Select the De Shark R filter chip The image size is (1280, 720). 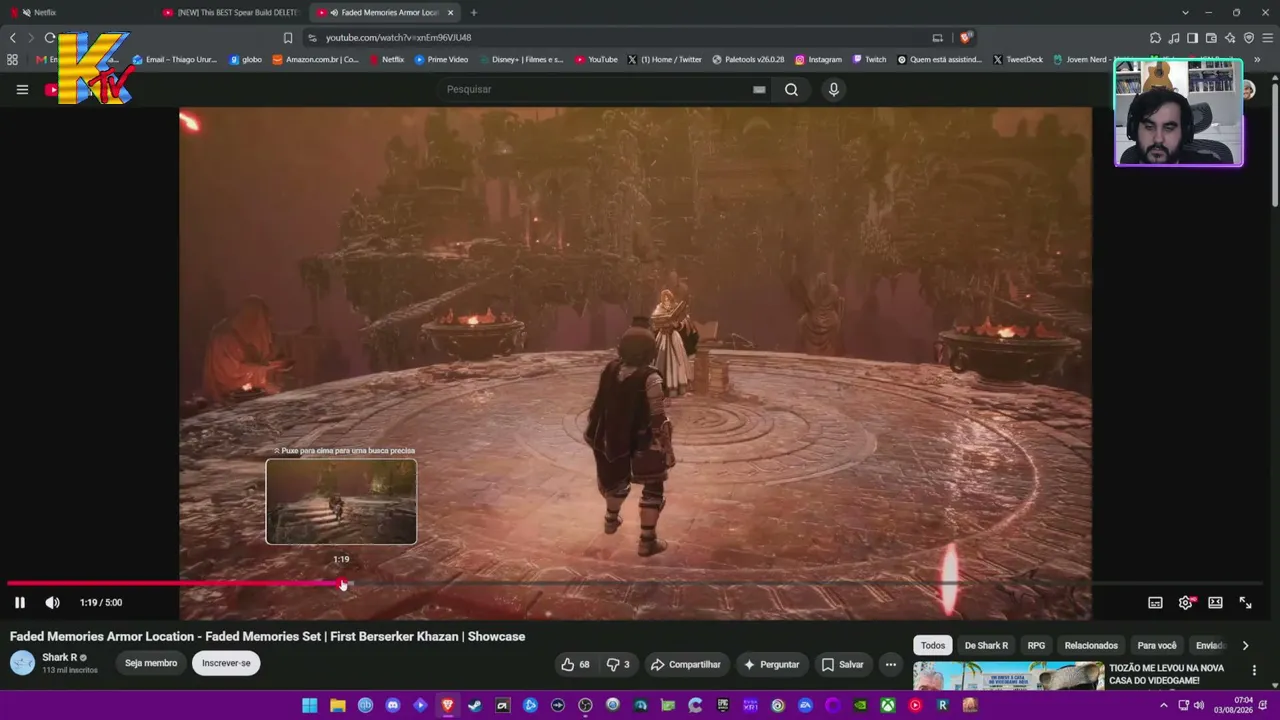pos(986,646)
